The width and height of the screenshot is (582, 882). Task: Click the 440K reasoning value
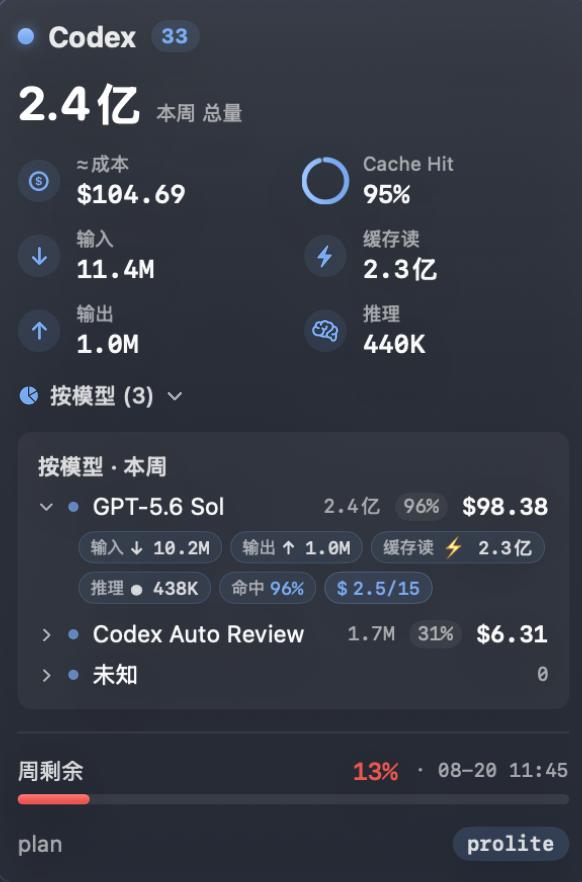[x=394, y=344]
